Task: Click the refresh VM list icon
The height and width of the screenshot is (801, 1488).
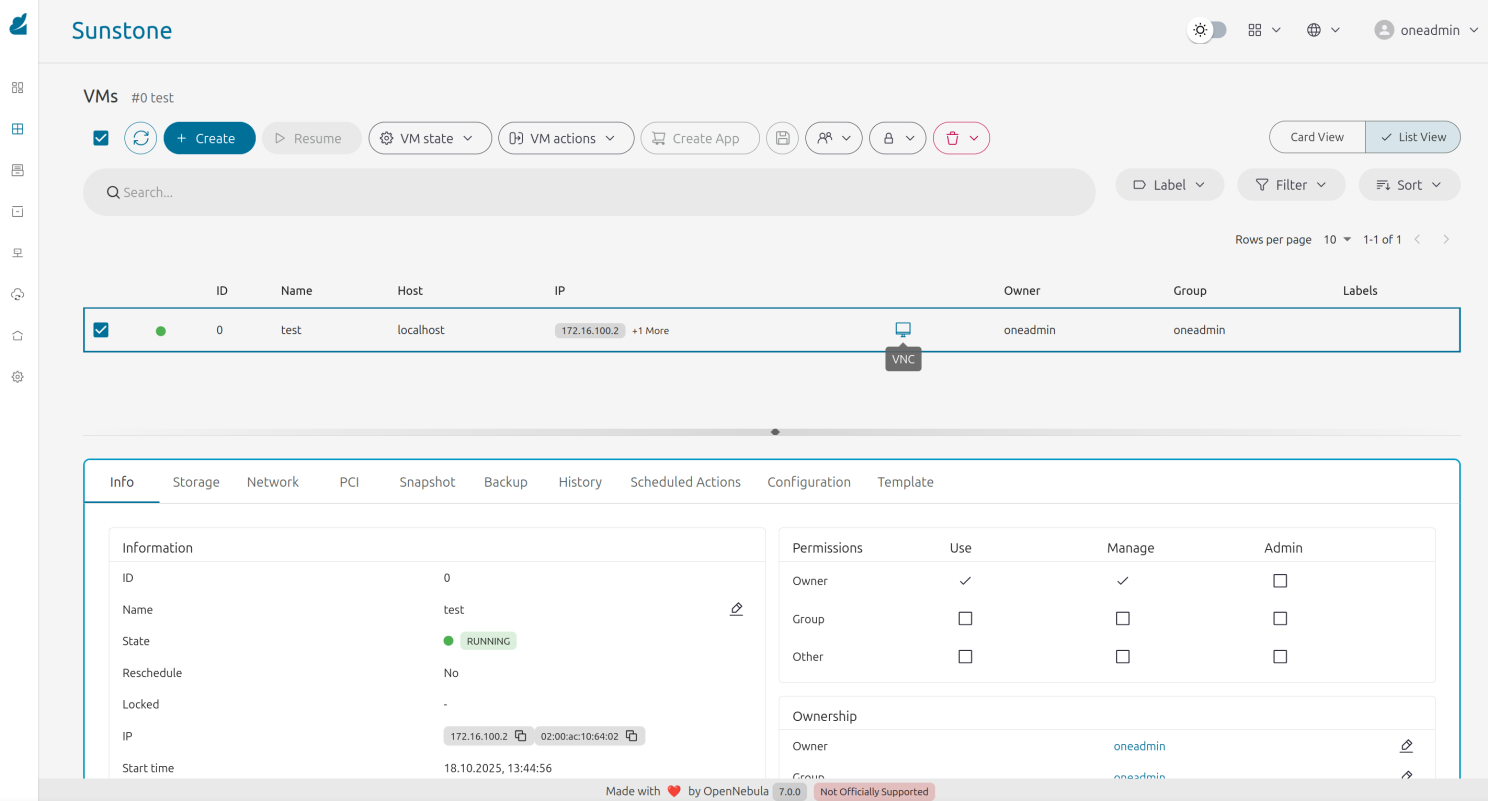Action: [x=141, y=138]
